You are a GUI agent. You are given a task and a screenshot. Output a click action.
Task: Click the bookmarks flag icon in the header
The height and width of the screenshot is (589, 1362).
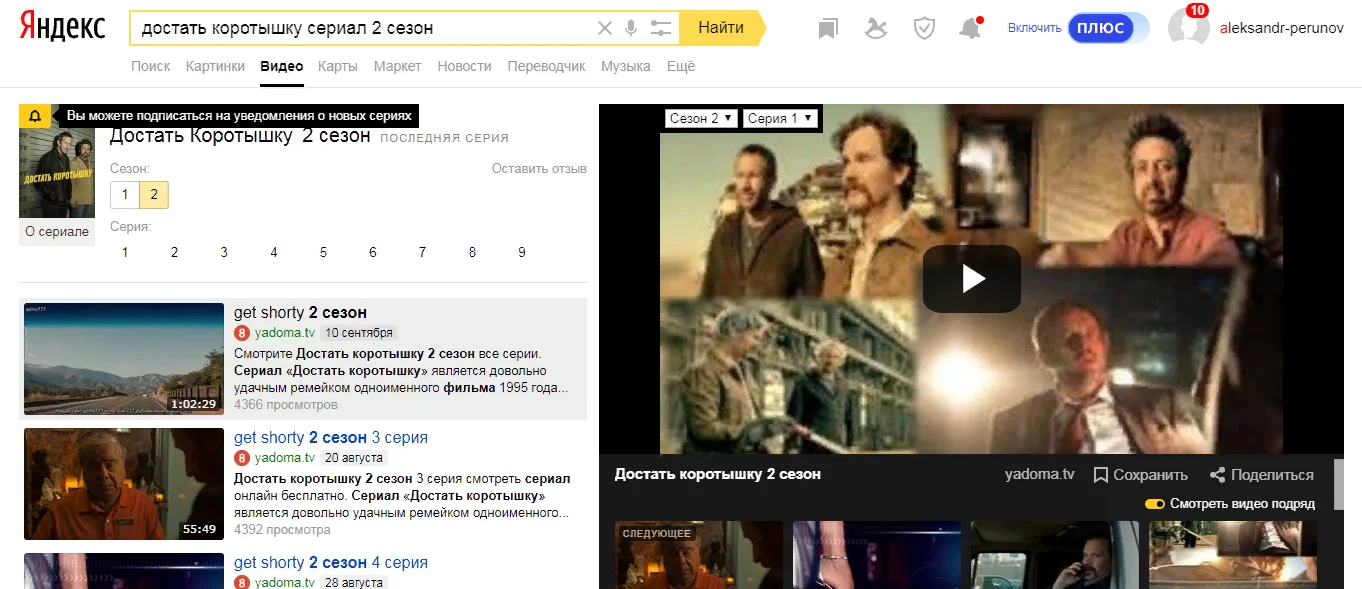(826, 28)
